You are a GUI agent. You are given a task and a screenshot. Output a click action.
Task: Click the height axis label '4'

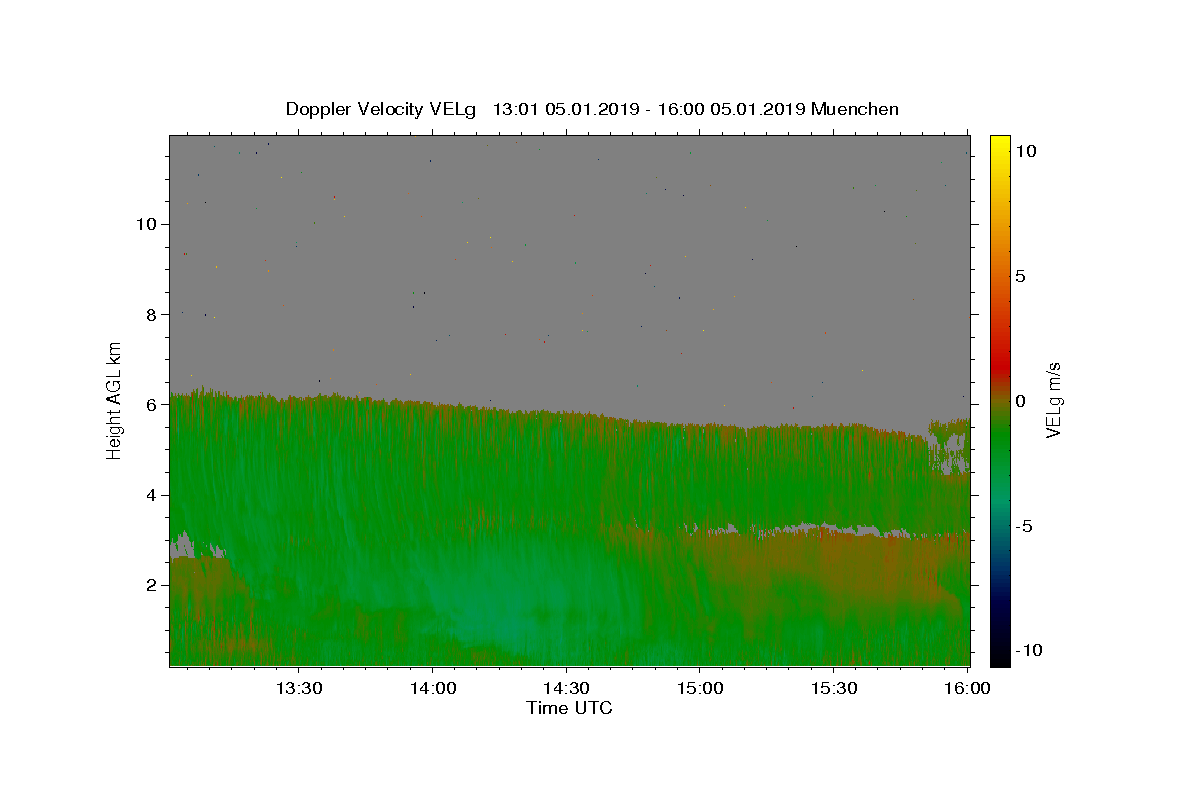[x=152, y=495]
